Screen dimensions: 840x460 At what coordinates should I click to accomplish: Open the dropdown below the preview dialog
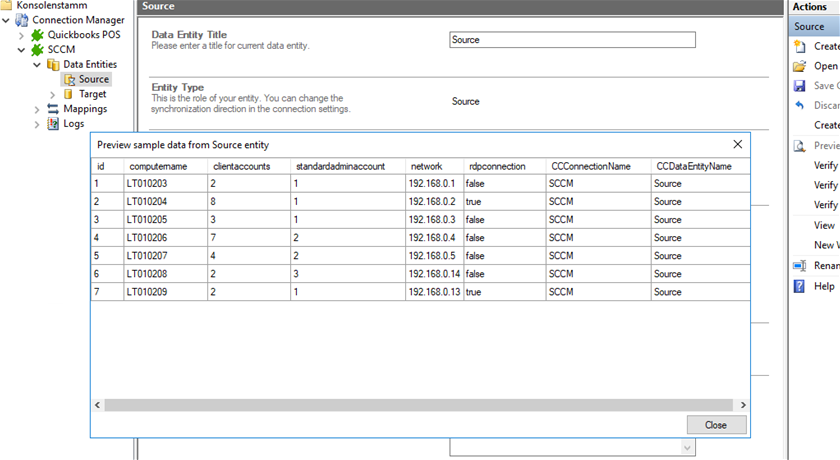tap(688, 449)
